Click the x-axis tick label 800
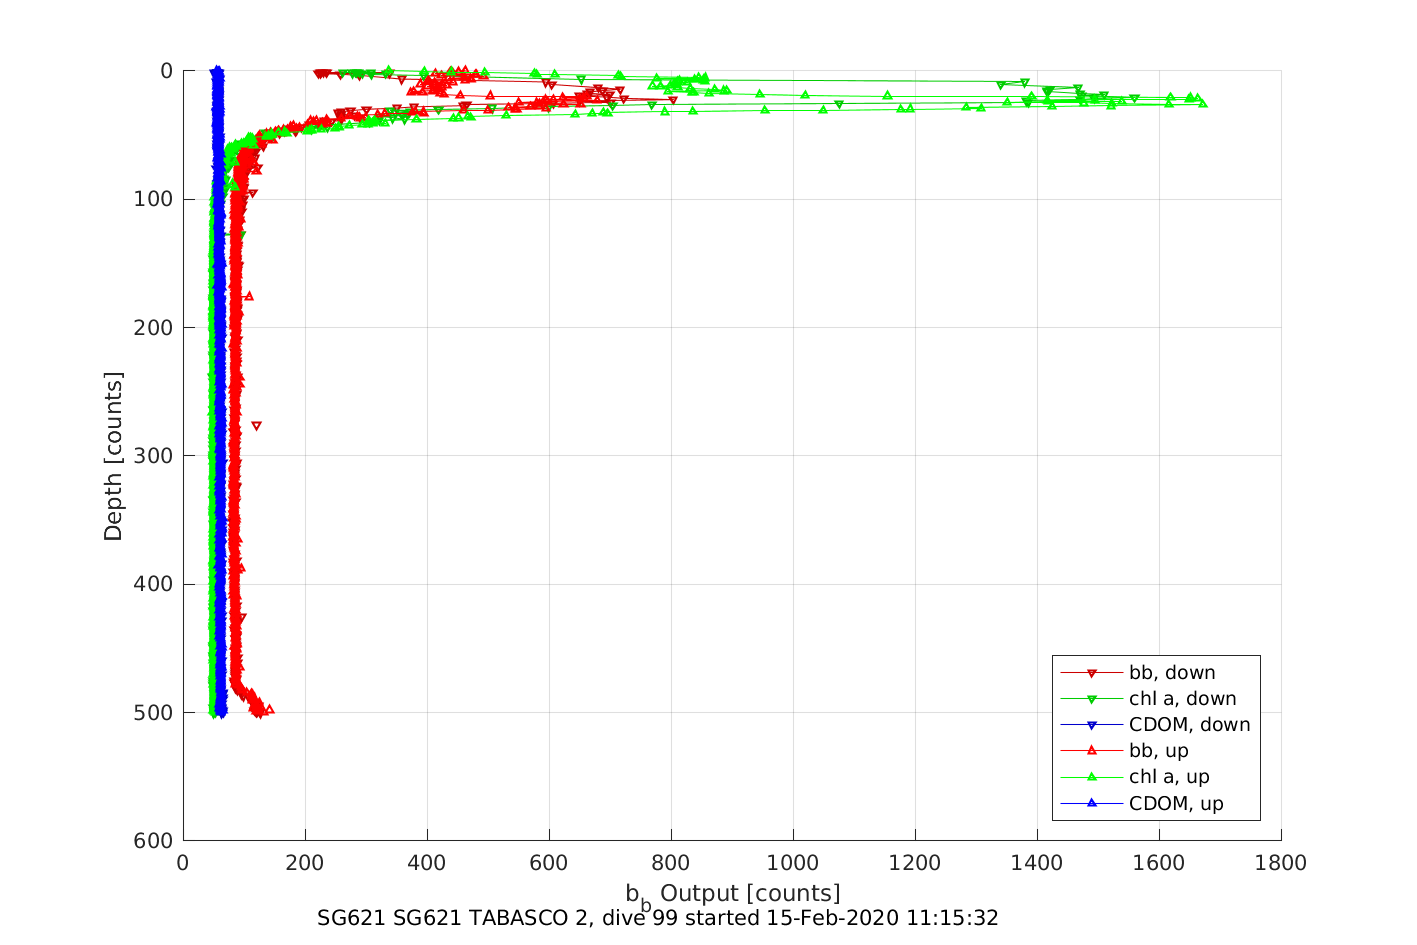The image size is (1417, 945). click(671, 863)
